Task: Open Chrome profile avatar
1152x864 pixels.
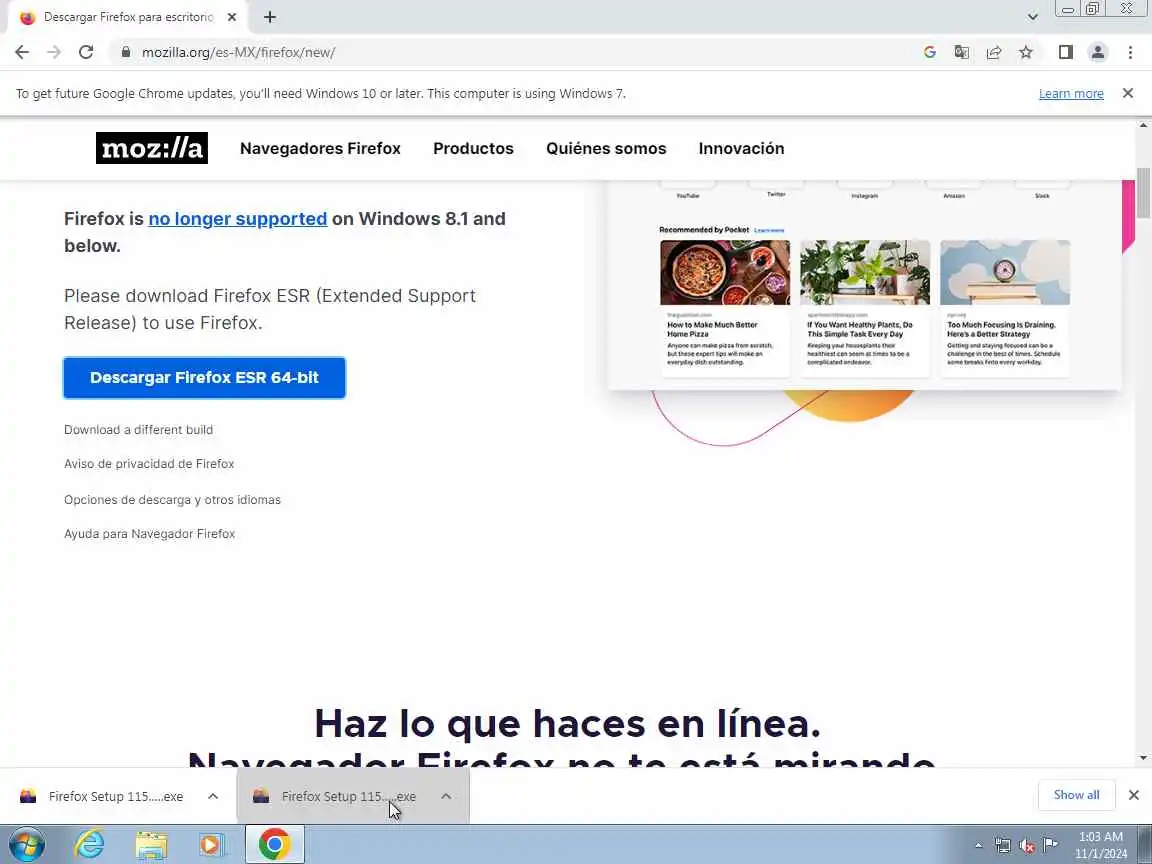Action: click(x=1098, y=52)
